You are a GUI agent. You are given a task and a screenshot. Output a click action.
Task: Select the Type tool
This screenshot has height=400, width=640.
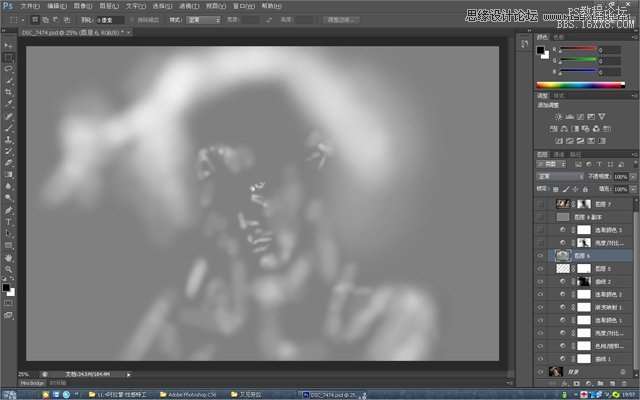9,221
